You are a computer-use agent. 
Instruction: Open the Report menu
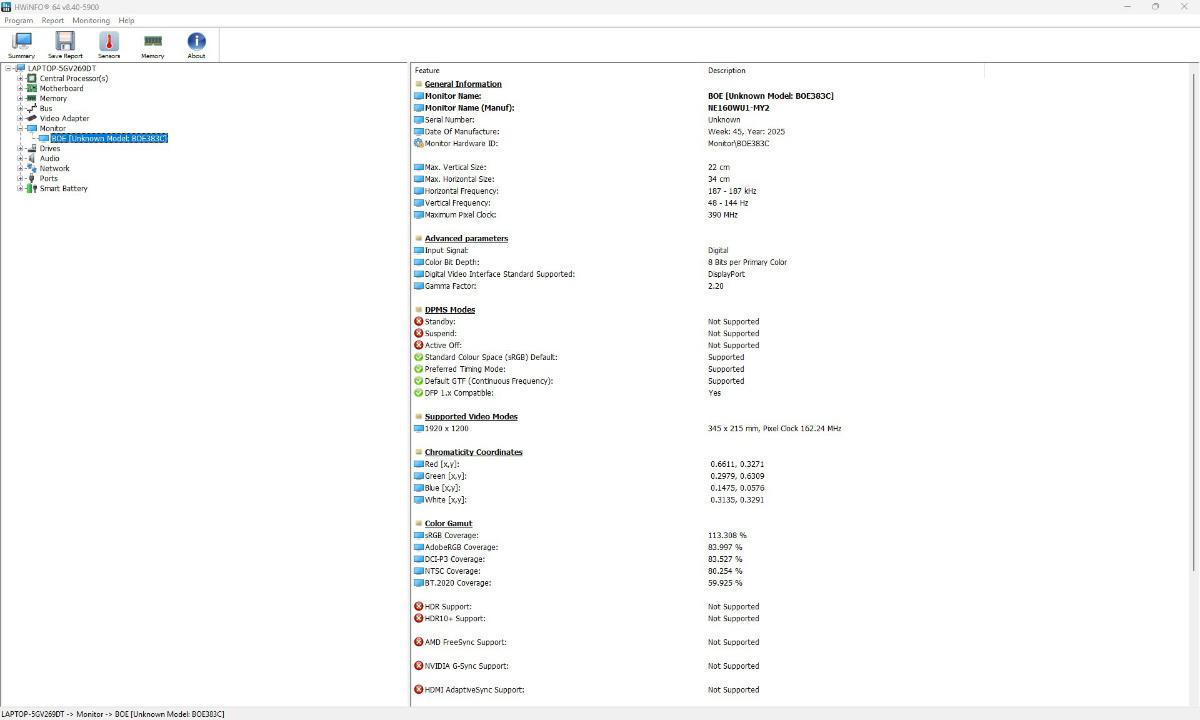[53, 20]
